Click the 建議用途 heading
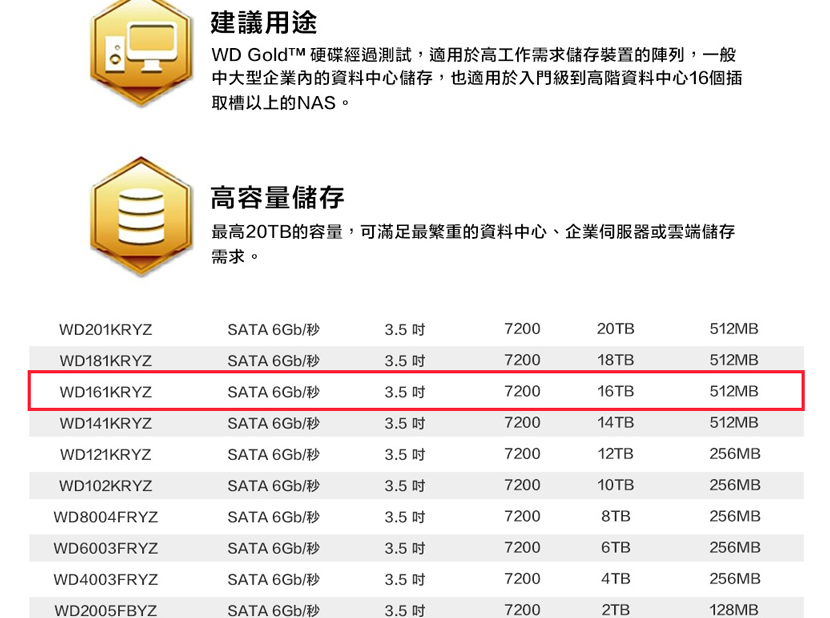 (x=264, y=22)
